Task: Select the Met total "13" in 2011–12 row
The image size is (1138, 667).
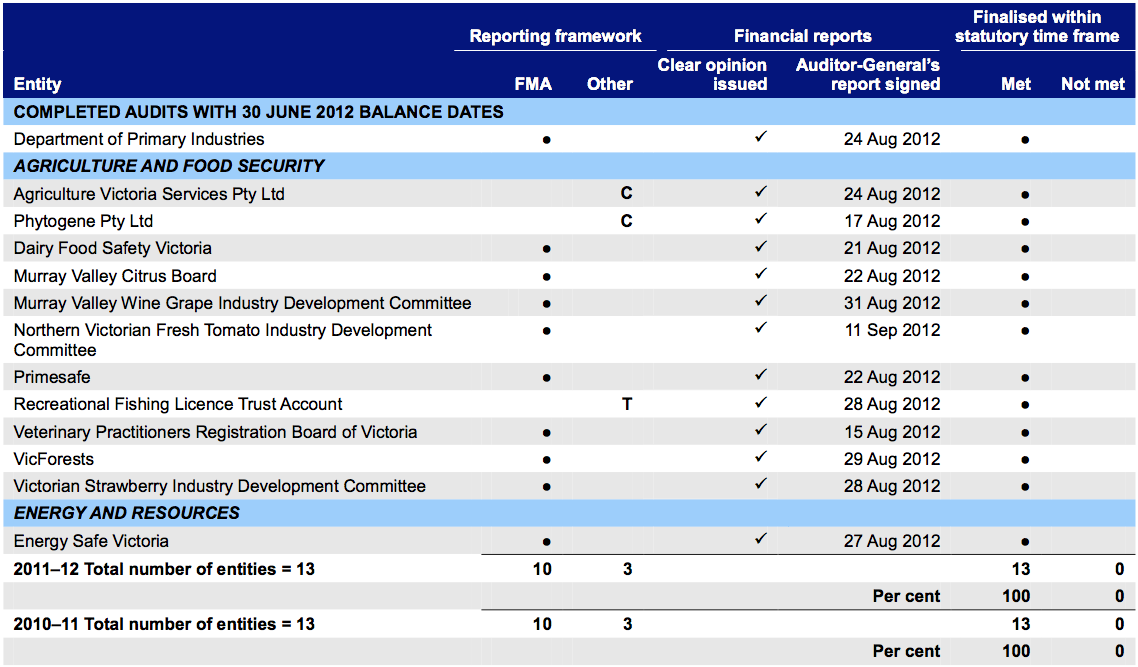Action: 1021,570
